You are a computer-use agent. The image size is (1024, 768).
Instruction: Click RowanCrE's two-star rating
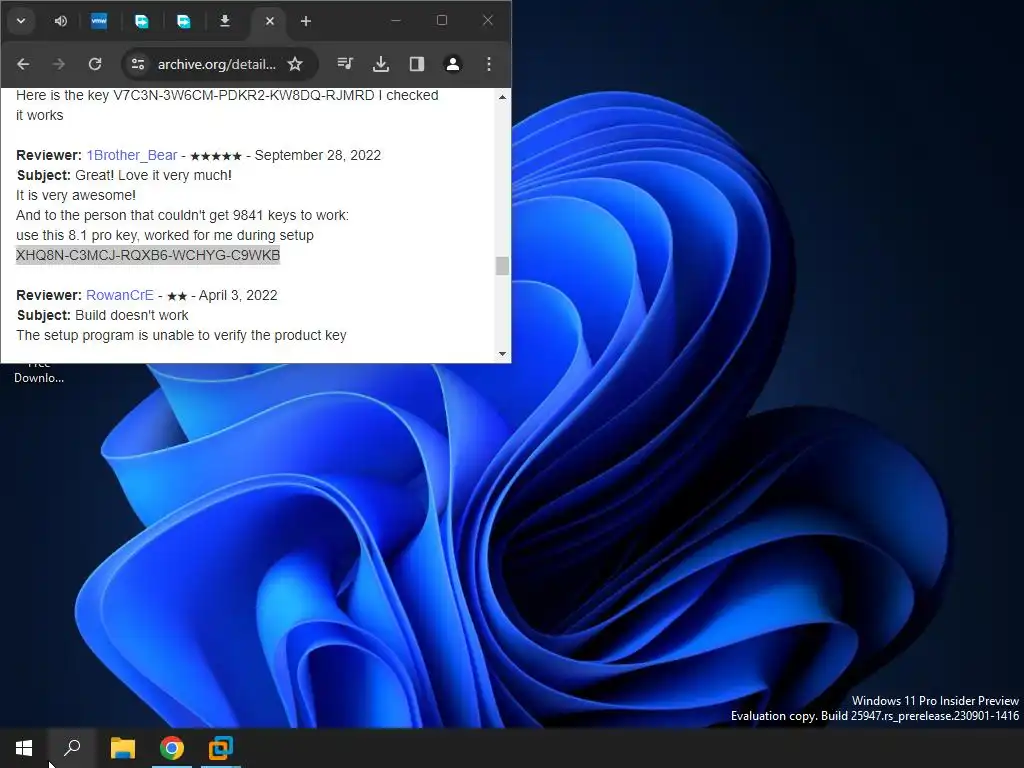[x=177, y=296]
